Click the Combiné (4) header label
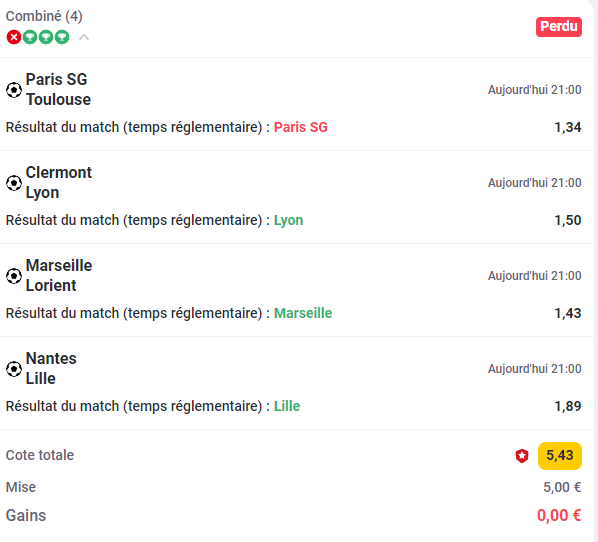 (x=44, y=16)
